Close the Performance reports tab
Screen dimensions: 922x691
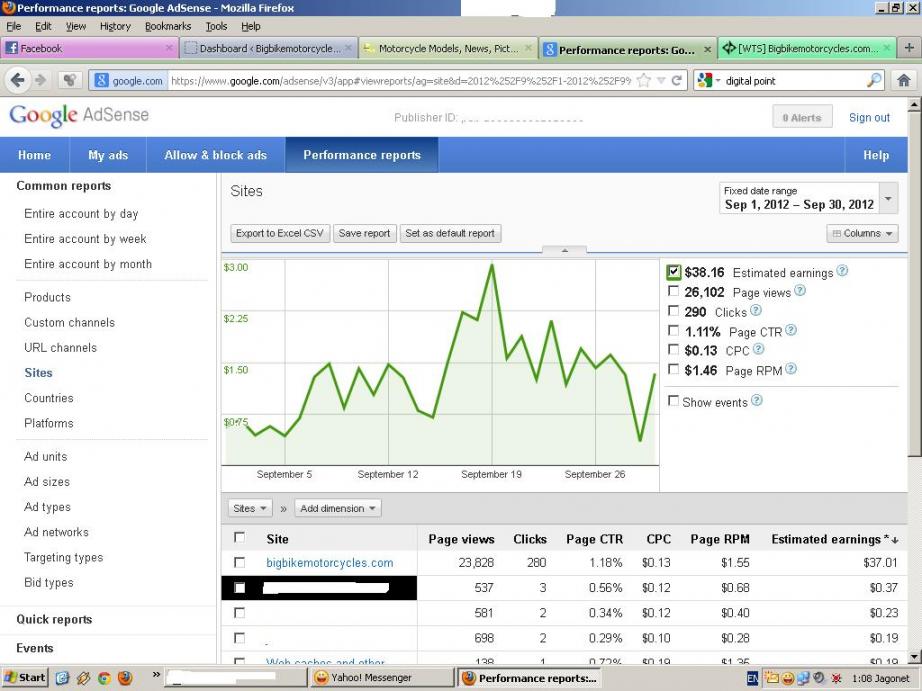707,49
